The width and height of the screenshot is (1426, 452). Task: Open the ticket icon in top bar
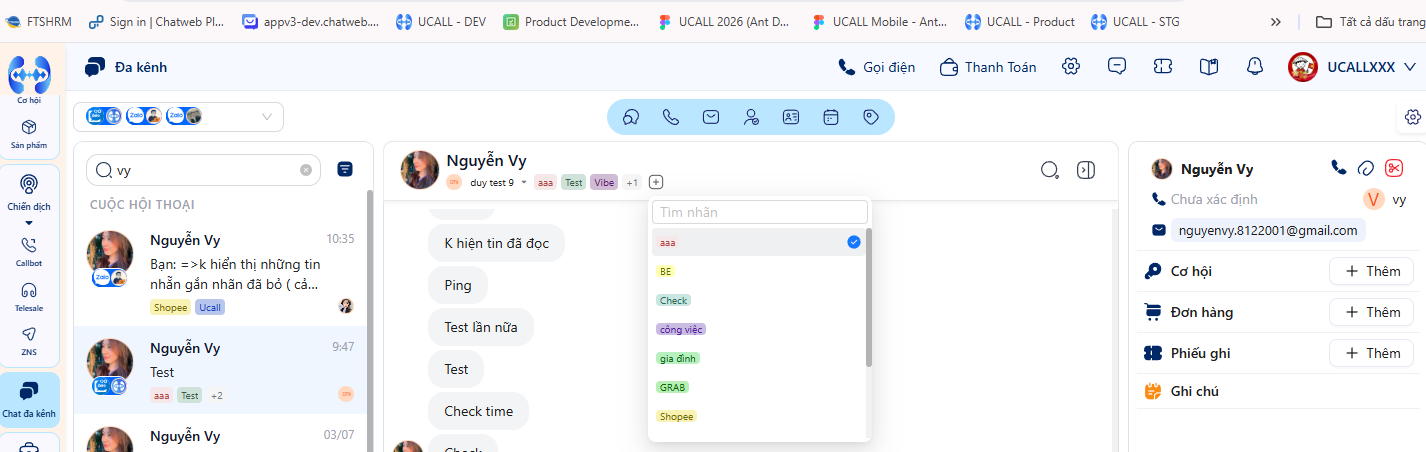click(x=1163, y=67)
